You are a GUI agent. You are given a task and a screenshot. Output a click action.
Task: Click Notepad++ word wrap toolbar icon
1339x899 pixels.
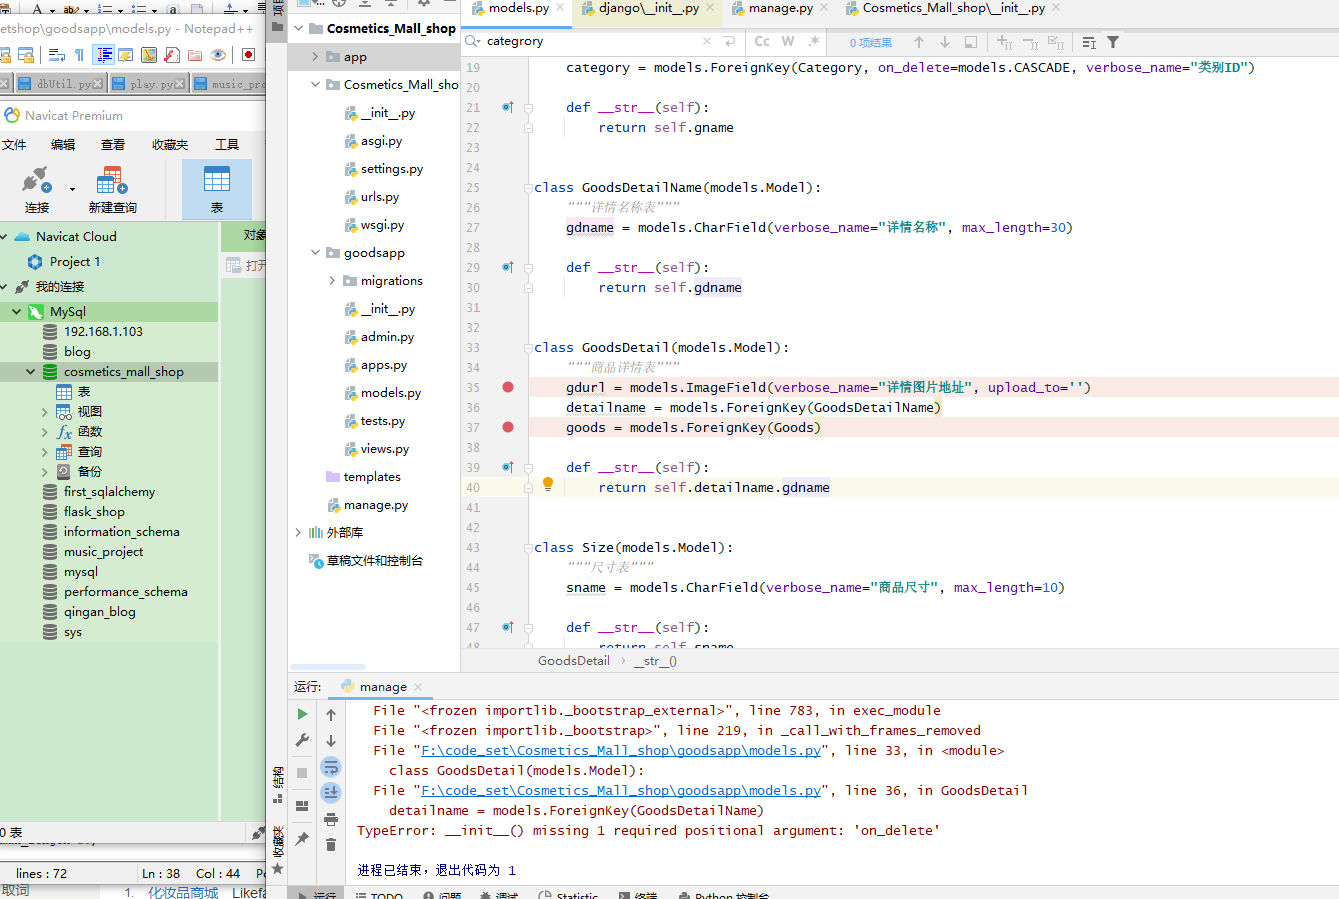tap(57, 55)
